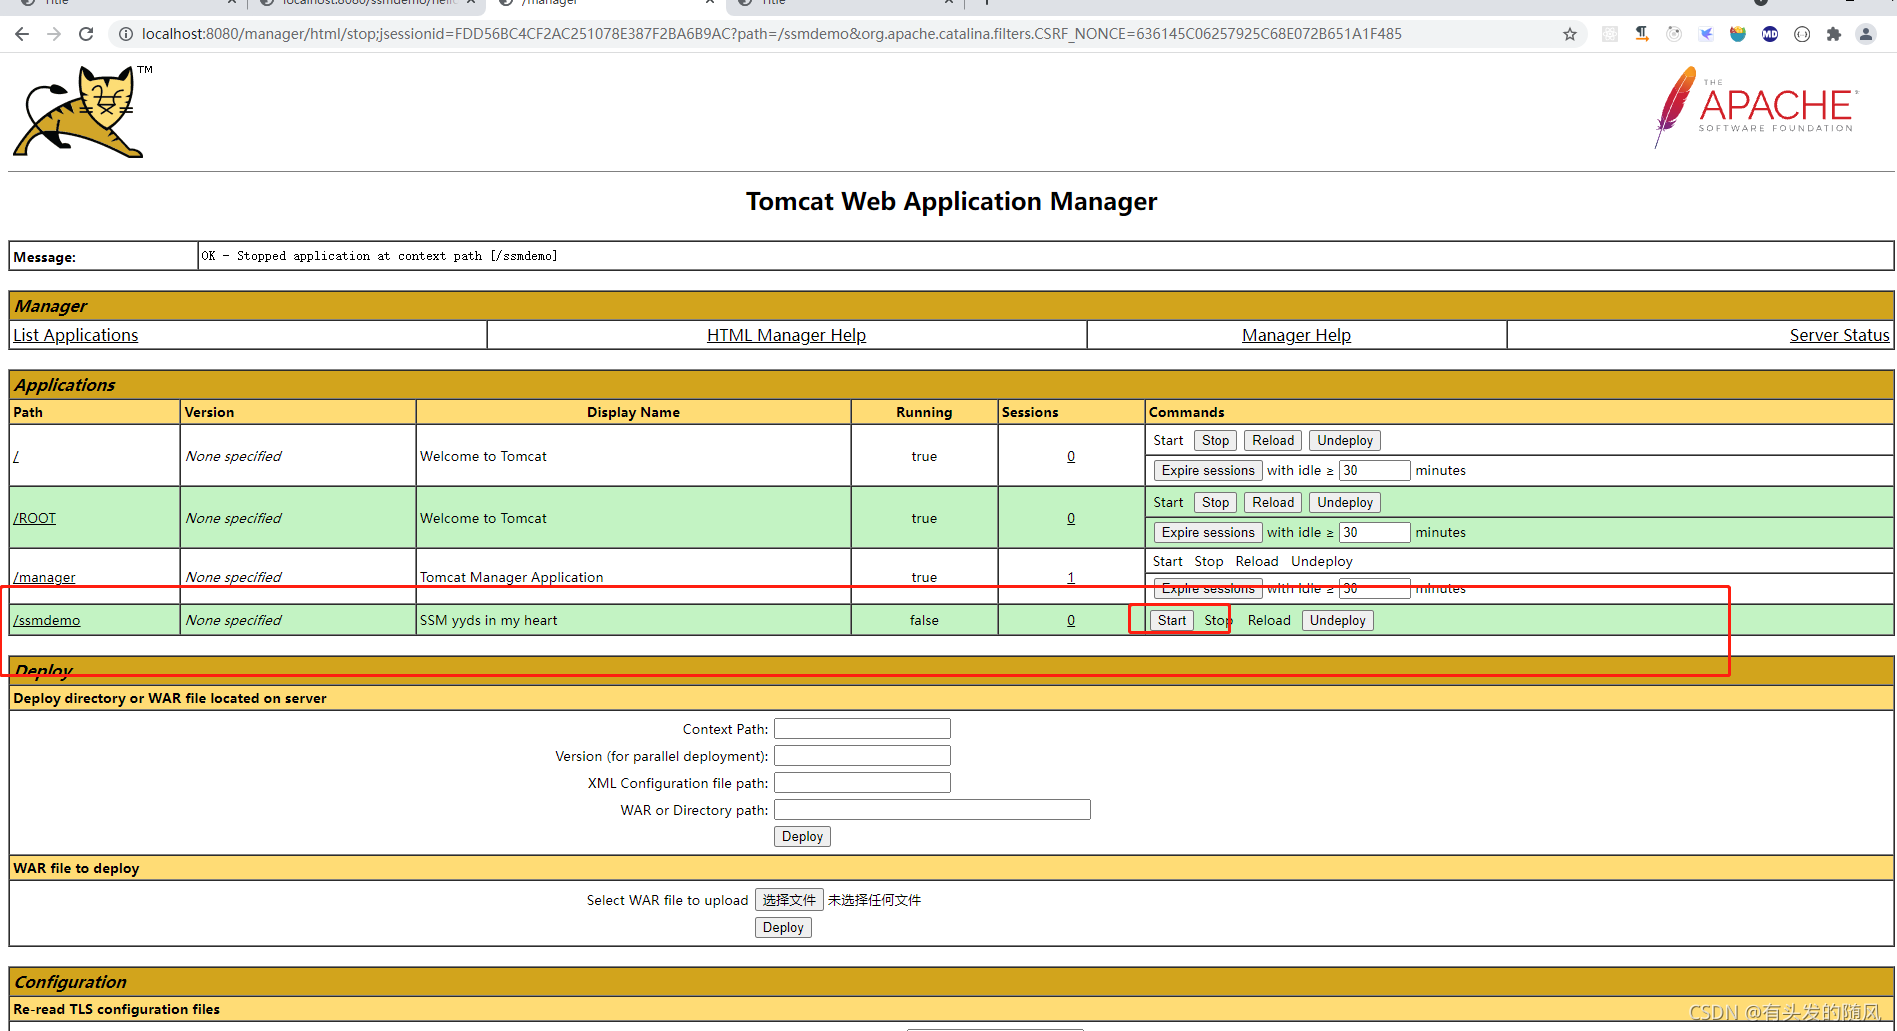Click the 'OK - Stopped application' message text

[x=379, y=256]
